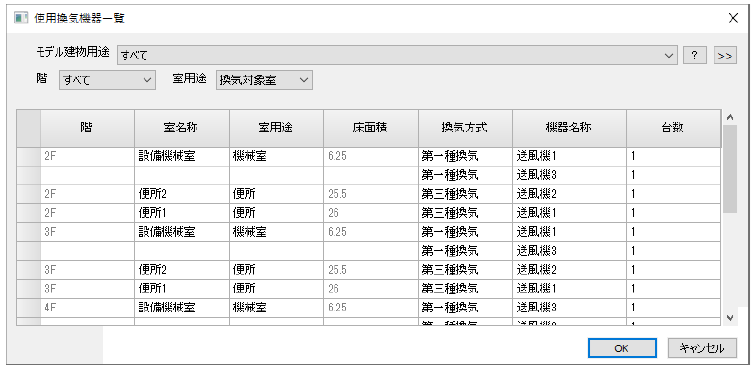Click the scrollbar up arrow

point(729,118)
